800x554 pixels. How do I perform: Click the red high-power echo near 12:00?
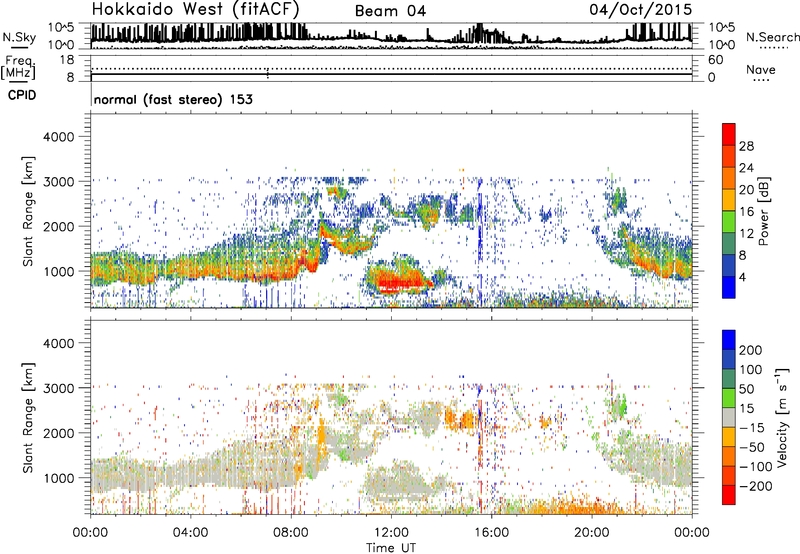(401, 281)
